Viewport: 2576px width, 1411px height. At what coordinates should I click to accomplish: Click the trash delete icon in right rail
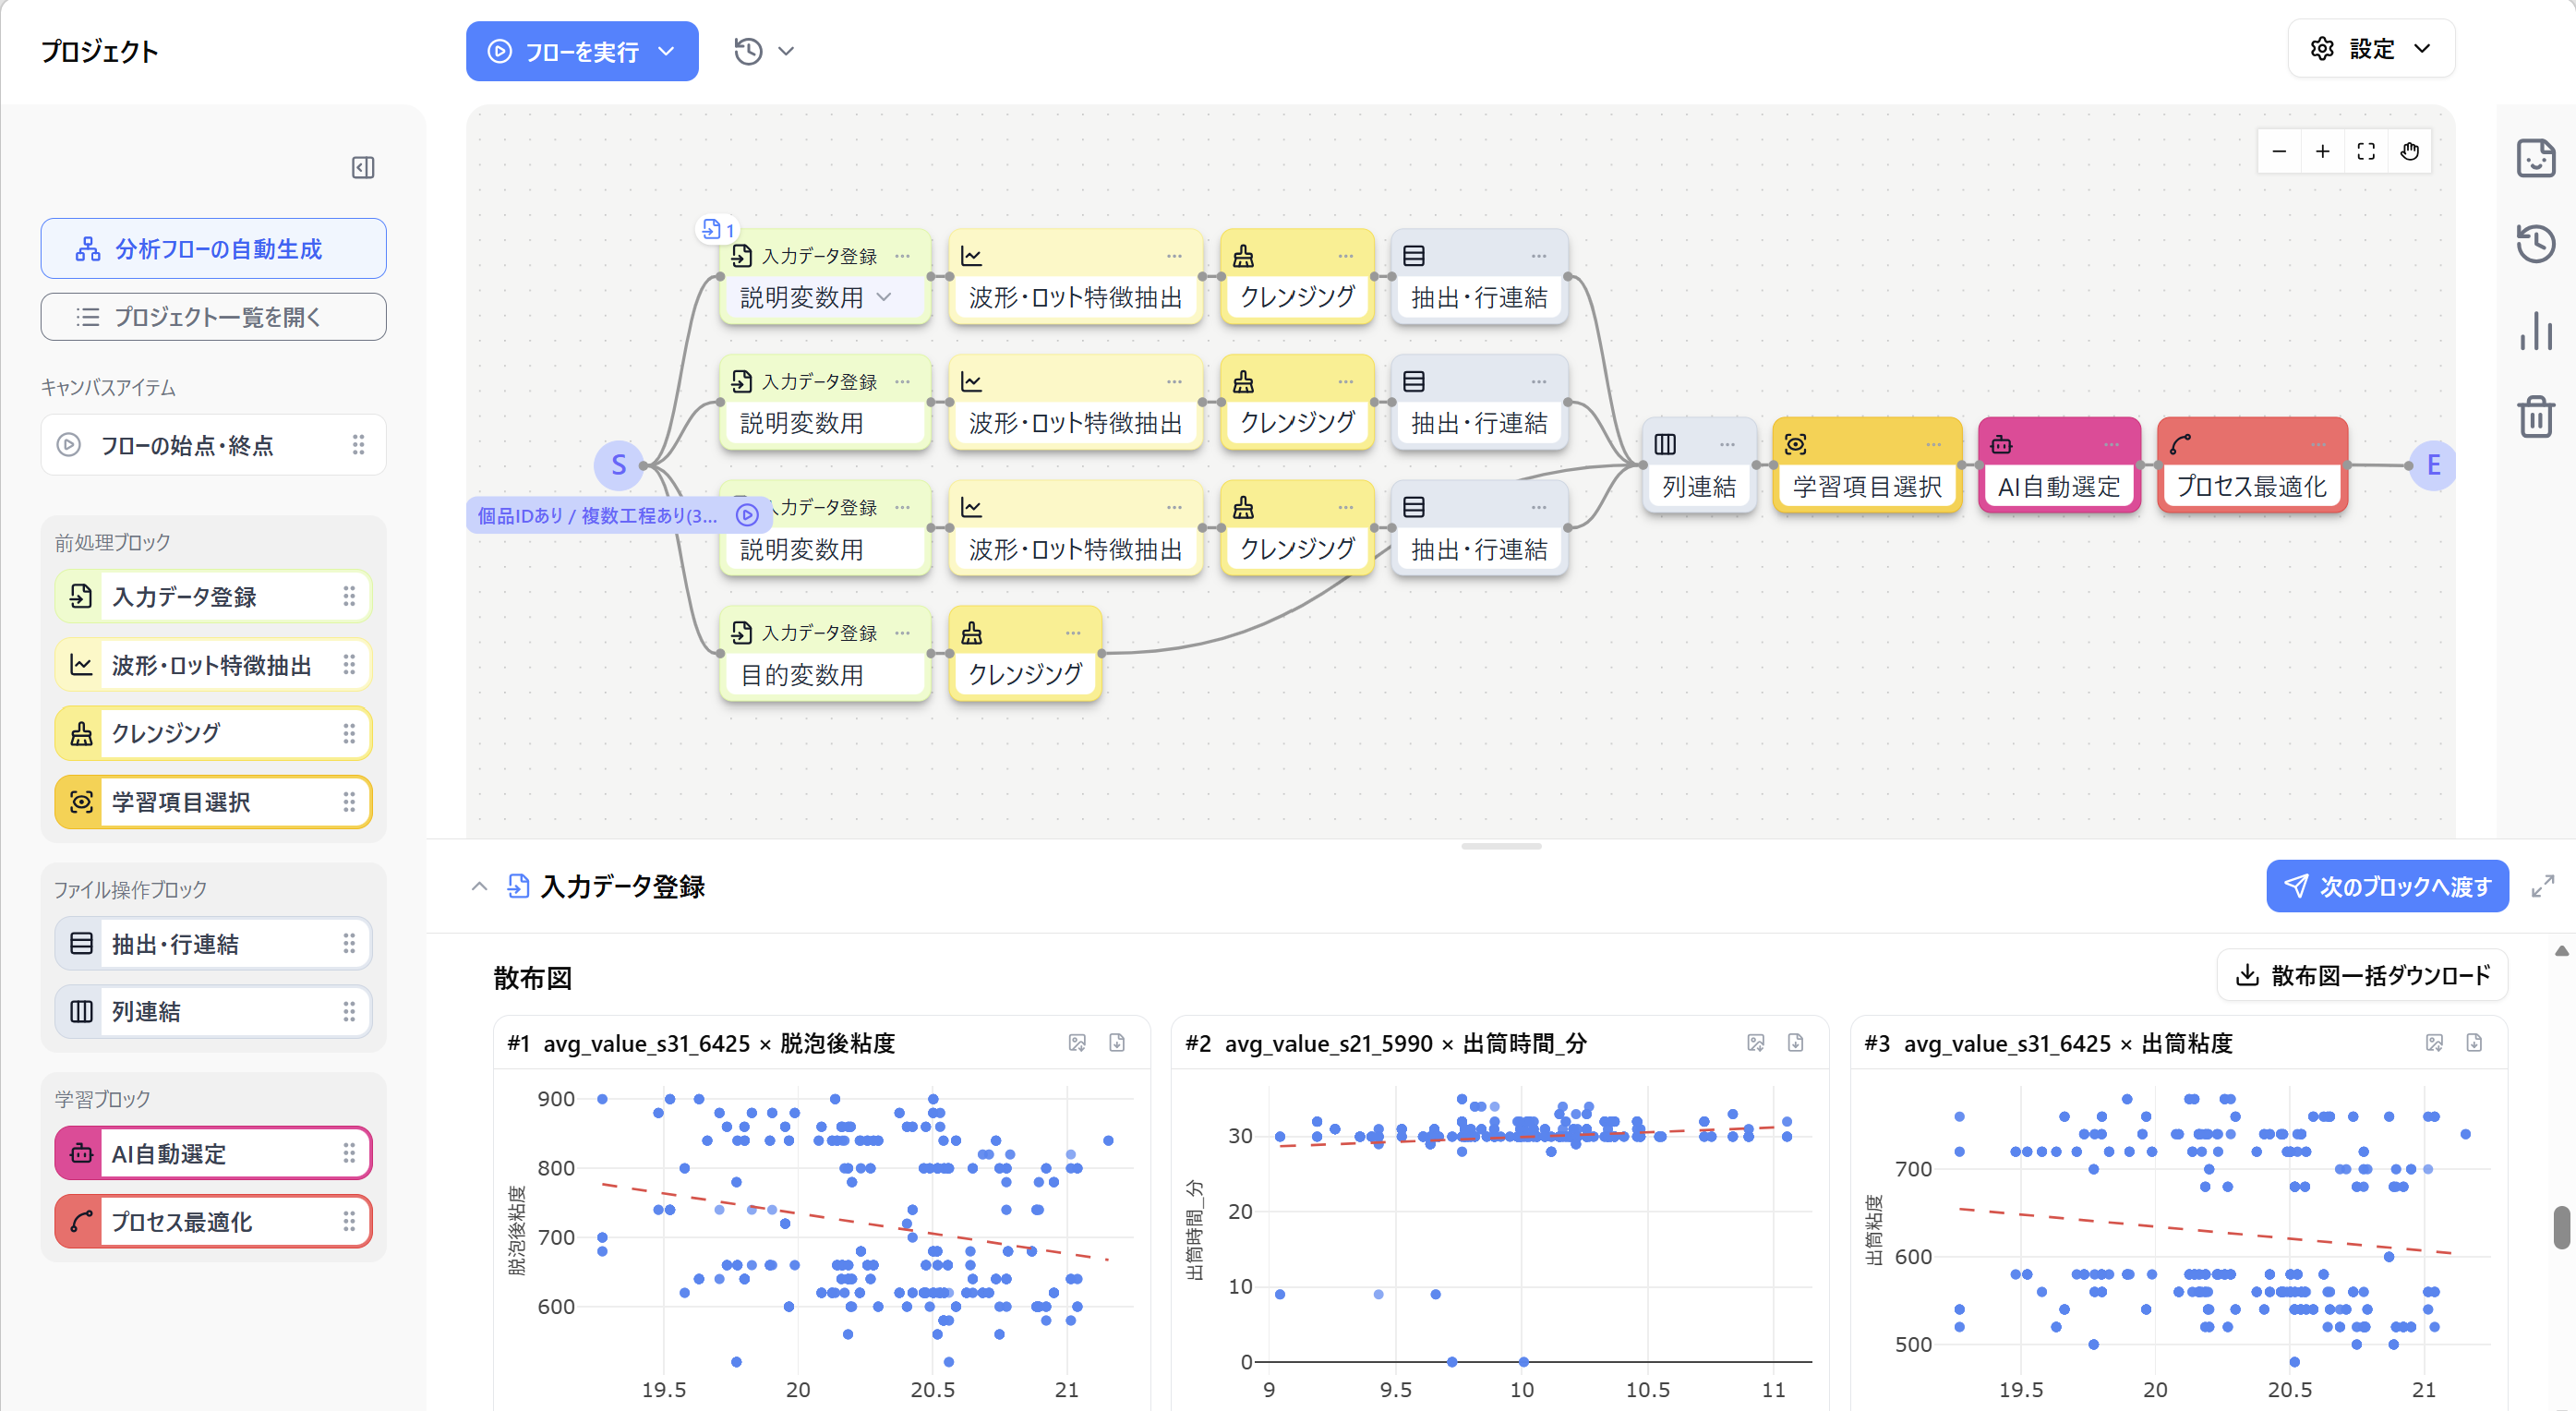[2535, 416]
